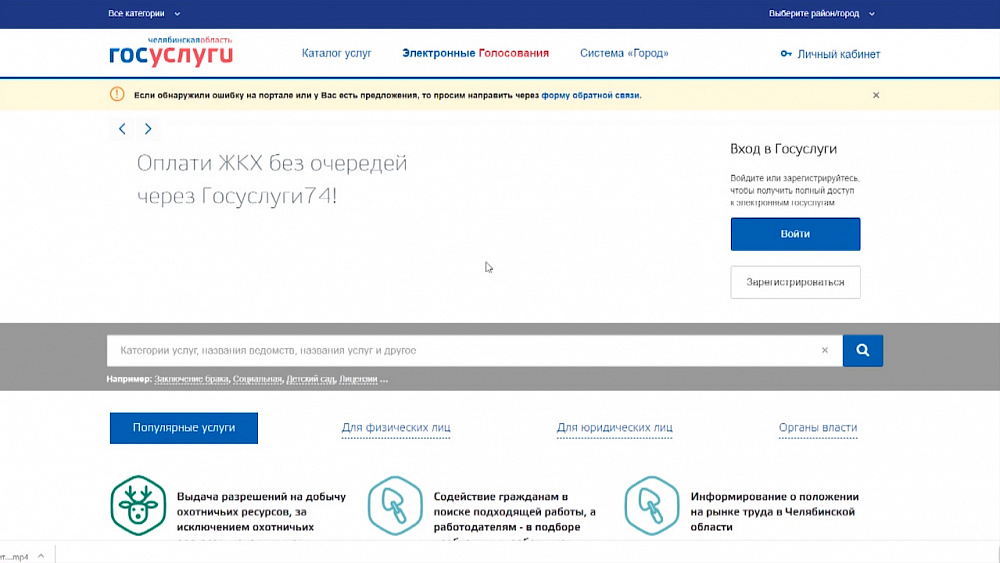Click the orange warning icon in notice bar

(x=117, y=94)
